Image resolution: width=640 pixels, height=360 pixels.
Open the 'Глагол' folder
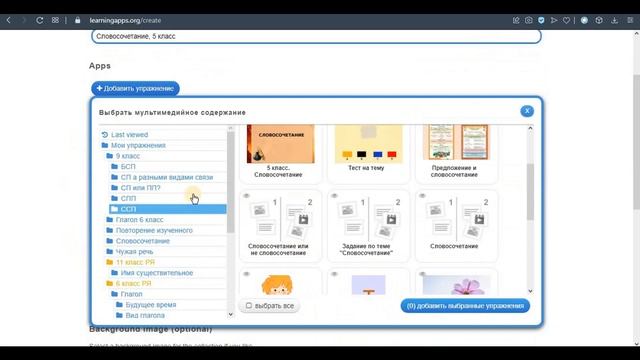(x=131, y=294)
